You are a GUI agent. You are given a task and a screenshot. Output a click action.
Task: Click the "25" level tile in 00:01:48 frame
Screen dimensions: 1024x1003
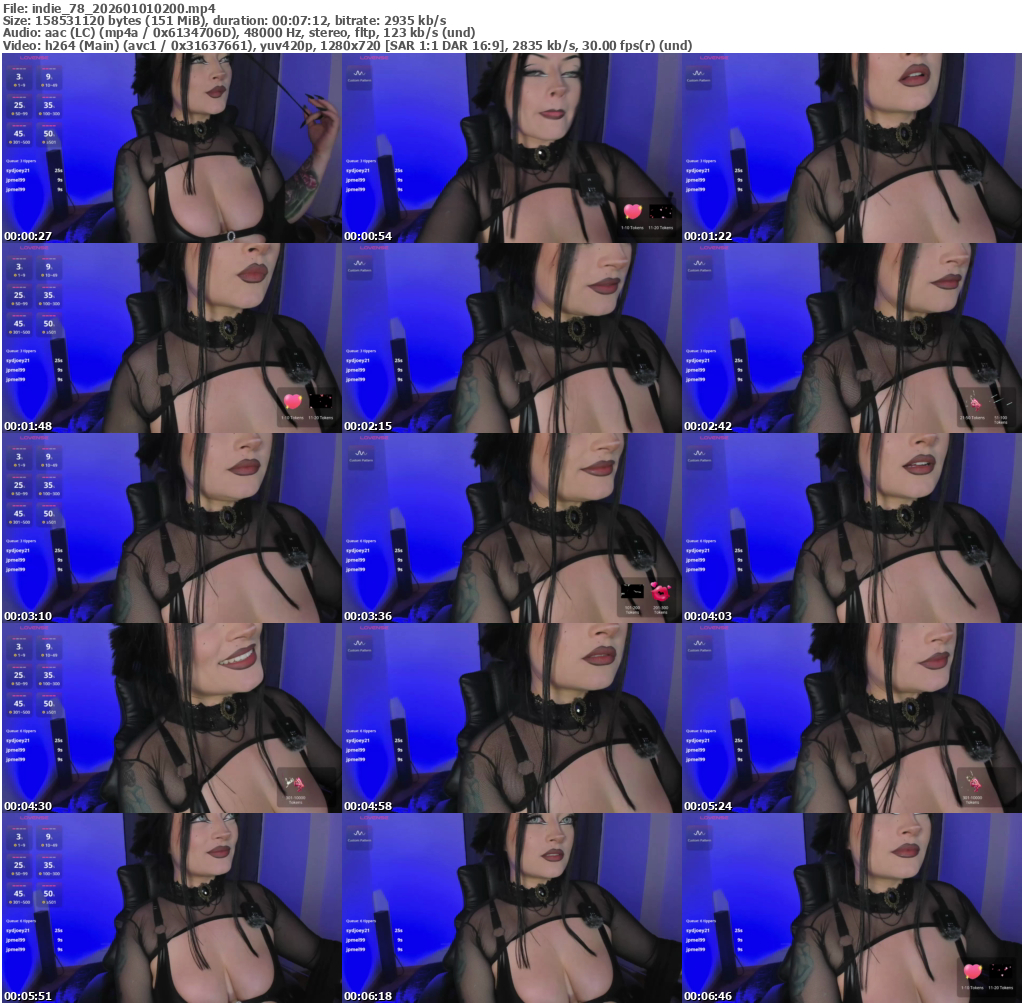point(20,296)
